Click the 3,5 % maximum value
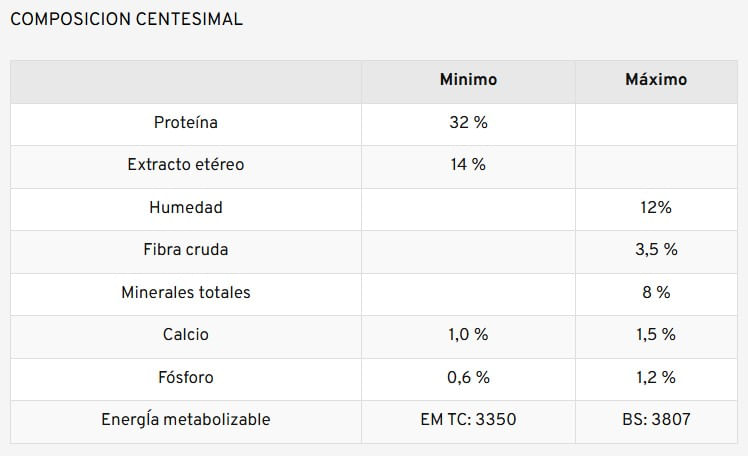Viewport: 748px width, 456px height. (x=656, y=250)
